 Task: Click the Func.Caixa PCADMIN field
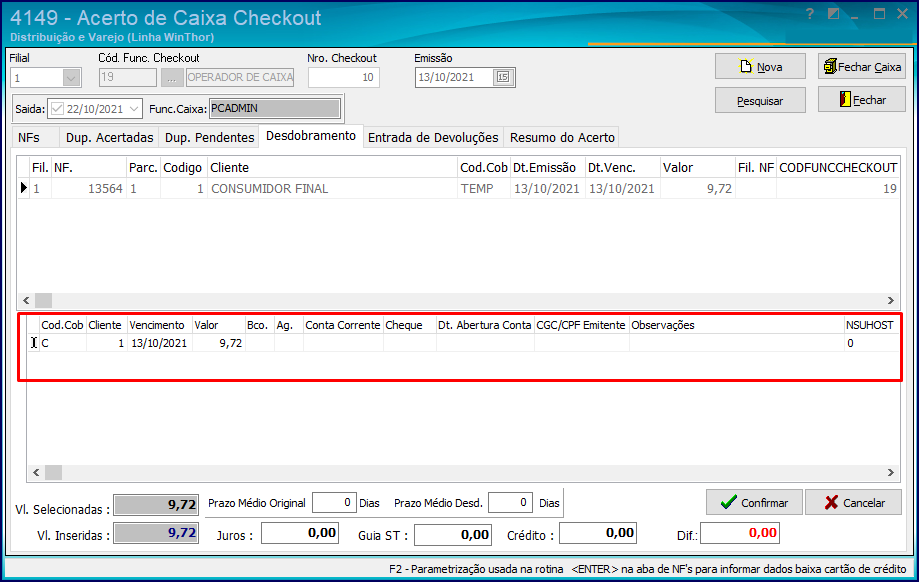(274, 108)
